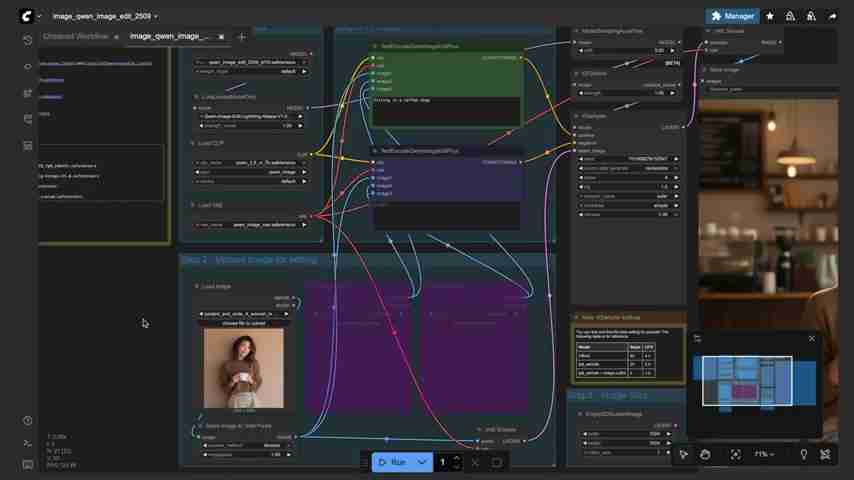Switch to the image_qwen_image tab

click(169, 37)
